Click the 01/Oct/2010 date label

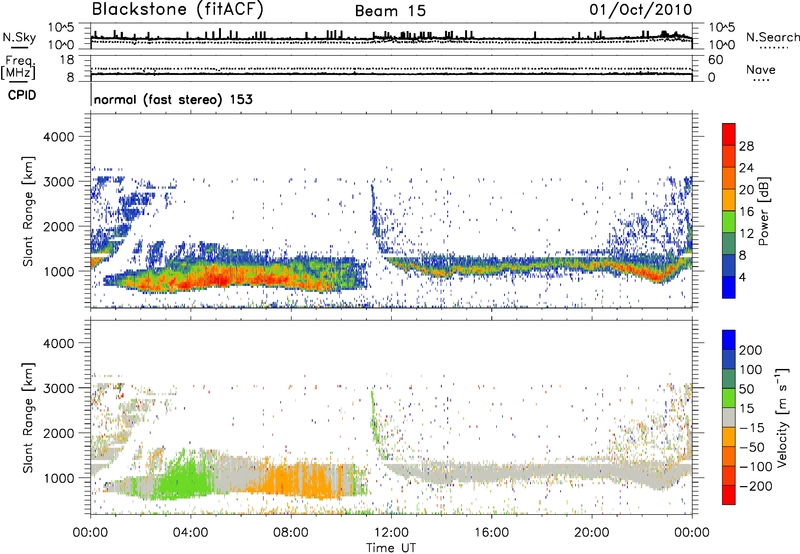[x=641, y=10]
